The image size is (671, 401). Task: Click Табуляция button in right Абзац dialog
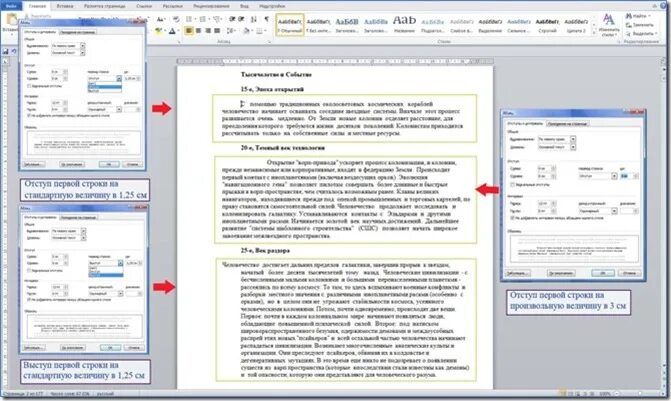point(517,273)
